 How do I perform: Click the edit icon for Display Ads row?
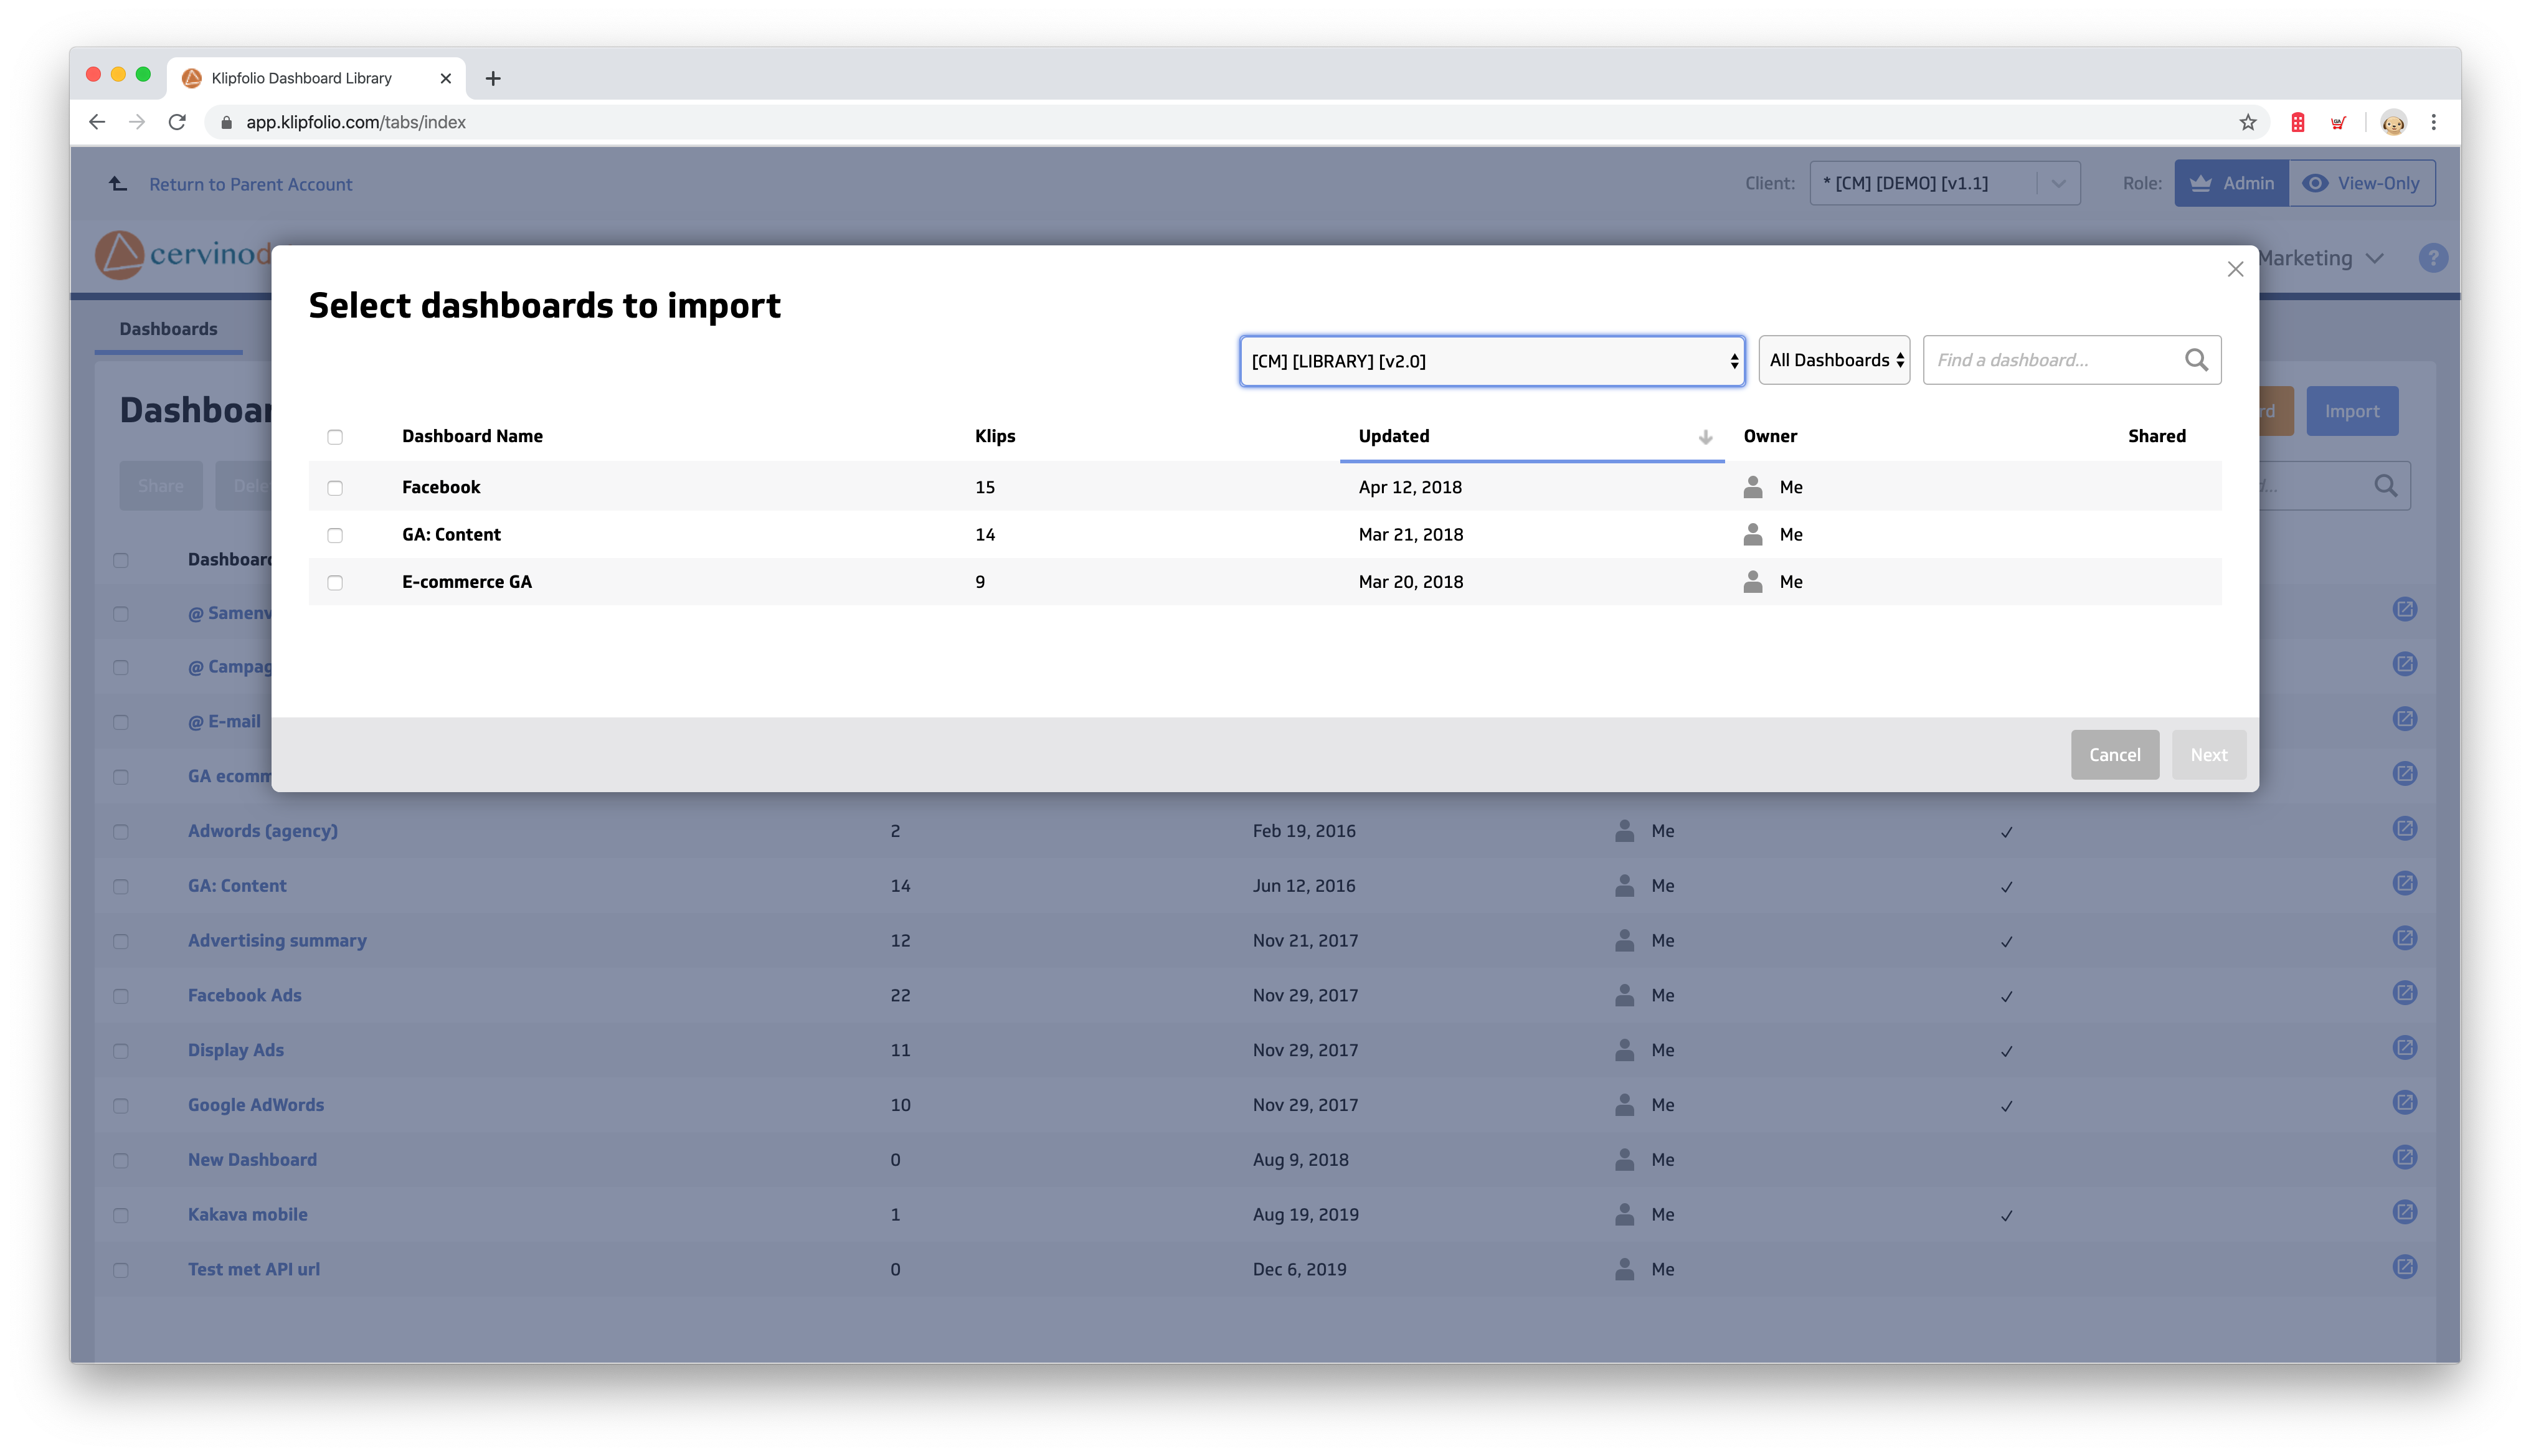point(2404,1048)
